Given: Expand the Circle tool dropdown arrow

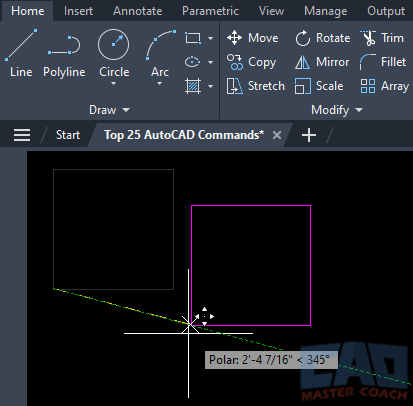Looking at the screenshot, I should click(x=113, y=83).
